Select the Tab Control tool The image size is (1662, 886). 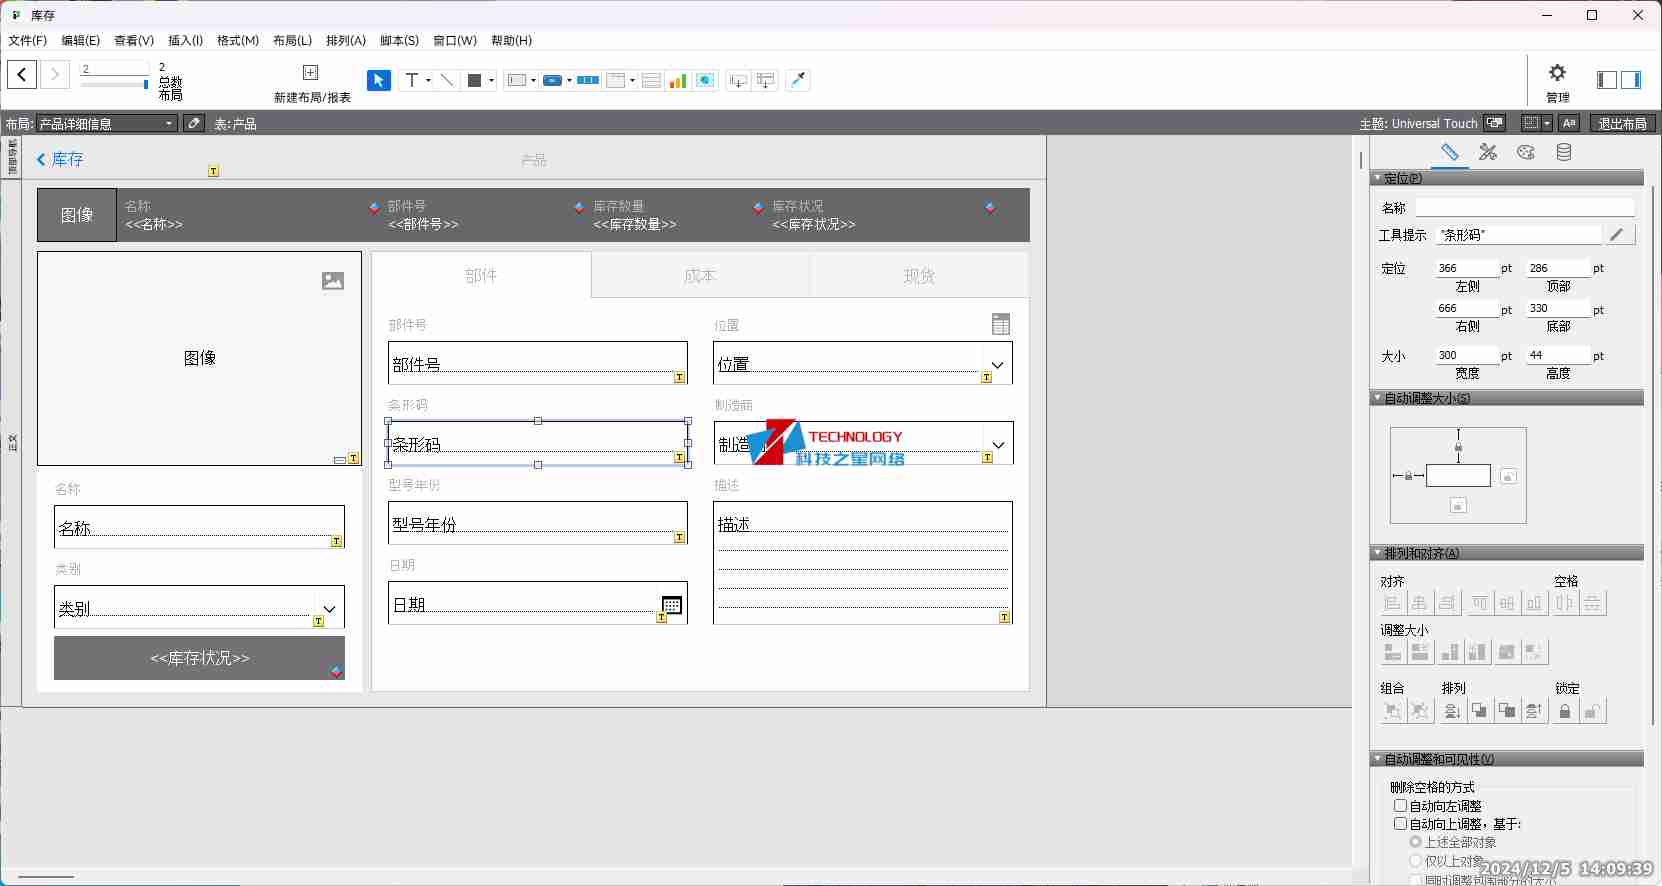coord(616,80)
